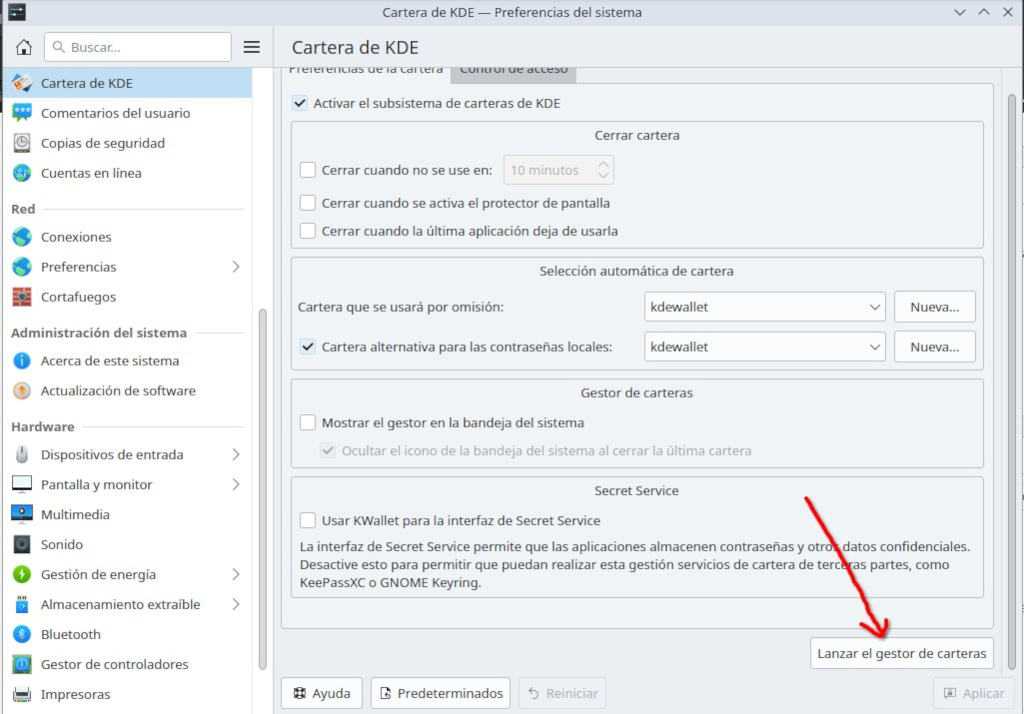This screenshot has width=1024, height=714.
Task: Expand the Preferencias submenu arrow under Red
Action: pyautogui.click(x=236, y=267)
